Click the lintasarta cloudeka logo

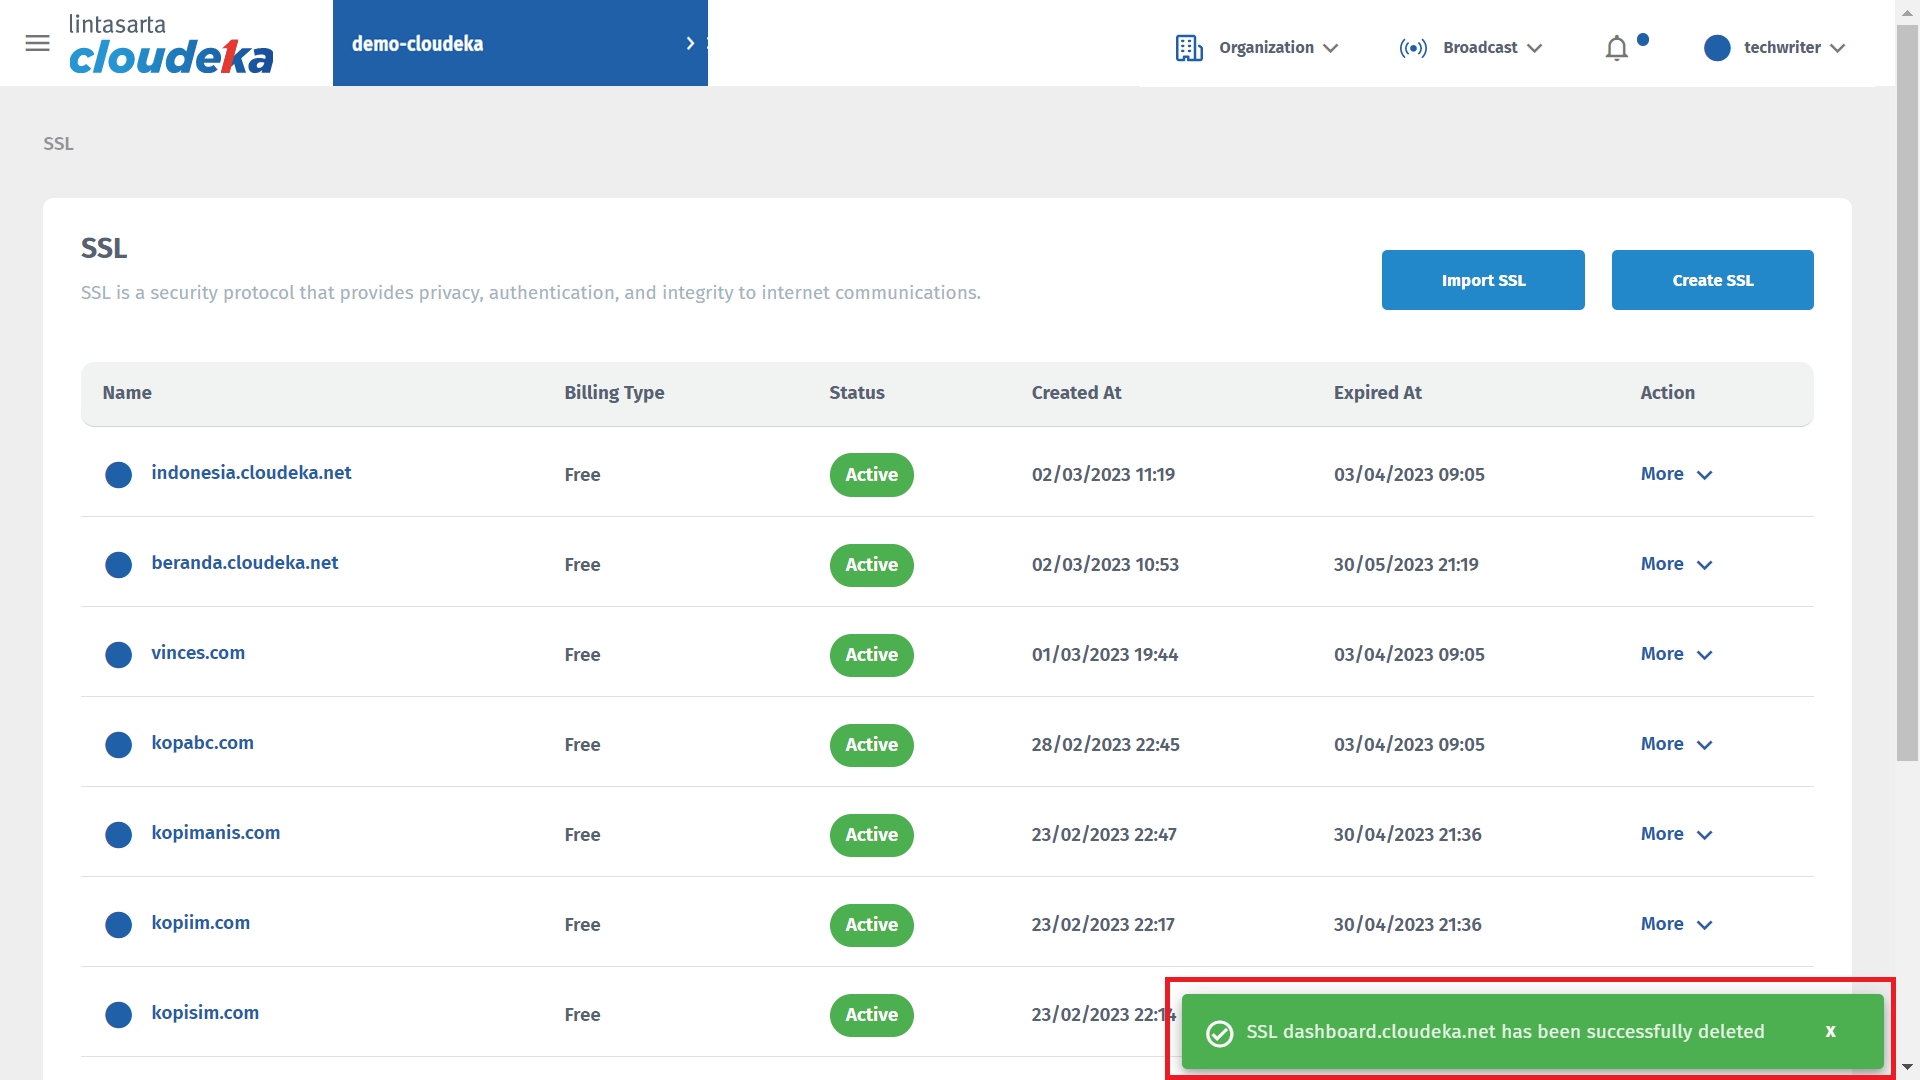171,45
